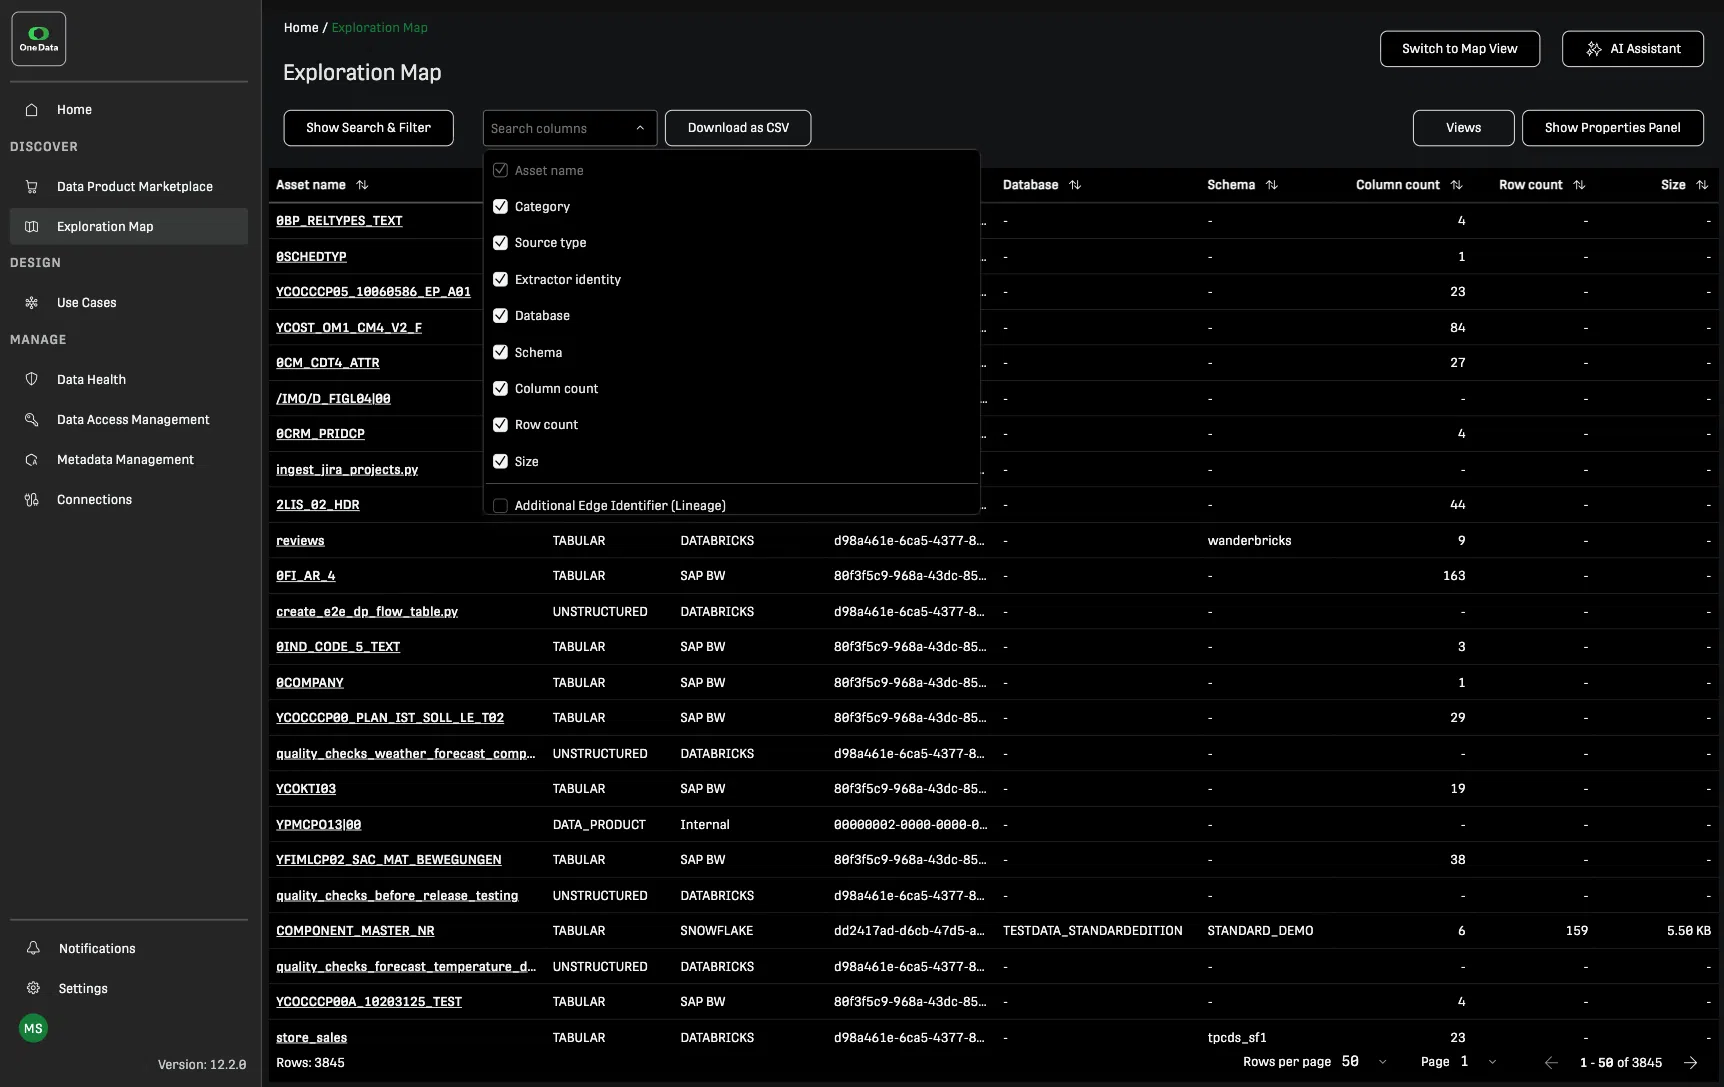Click the Metadata Management icon
The width and height of the screenshot is (1724, 1087).
(x=32, y=460)
